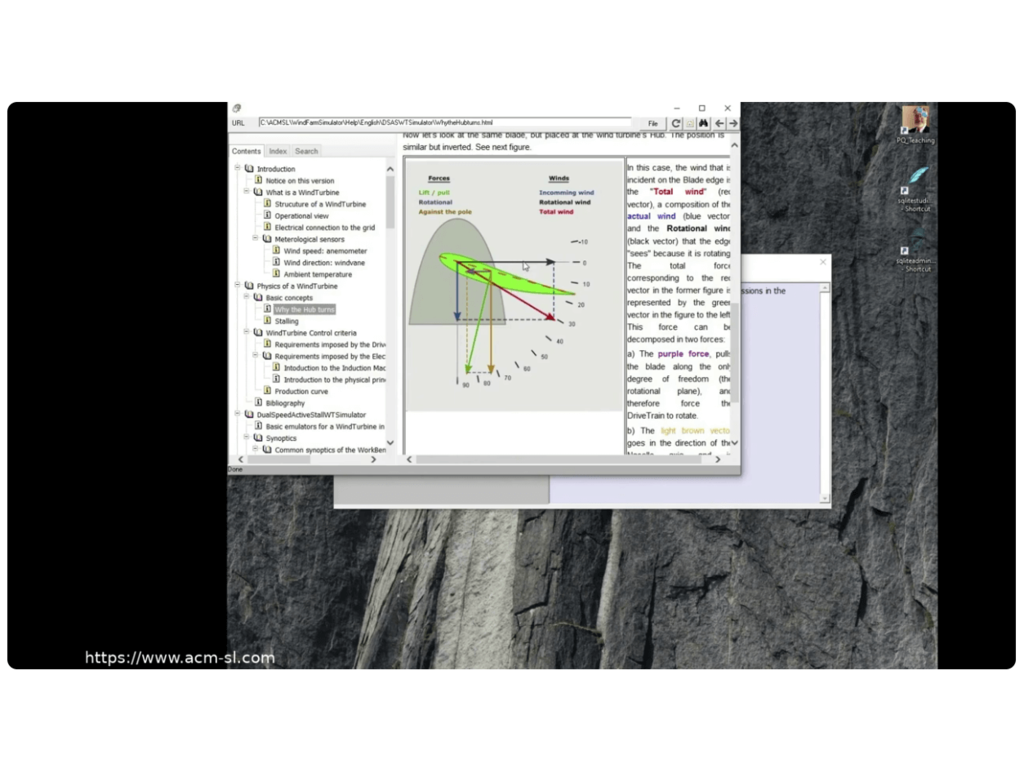1024x768 pixels.
Task: Open Ambient temperature topic
Action: (x=317, y=275)
